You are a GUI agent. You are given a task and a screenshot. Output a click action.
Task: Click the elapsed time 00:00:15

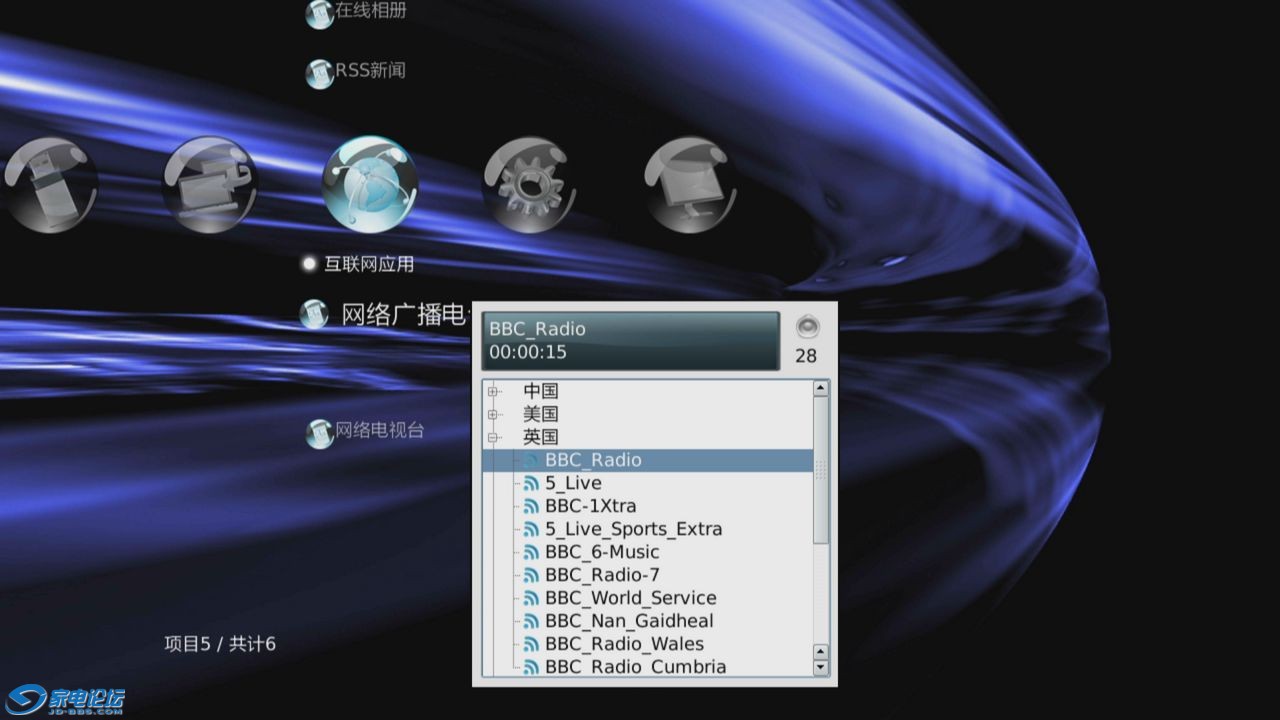point(528,352)
